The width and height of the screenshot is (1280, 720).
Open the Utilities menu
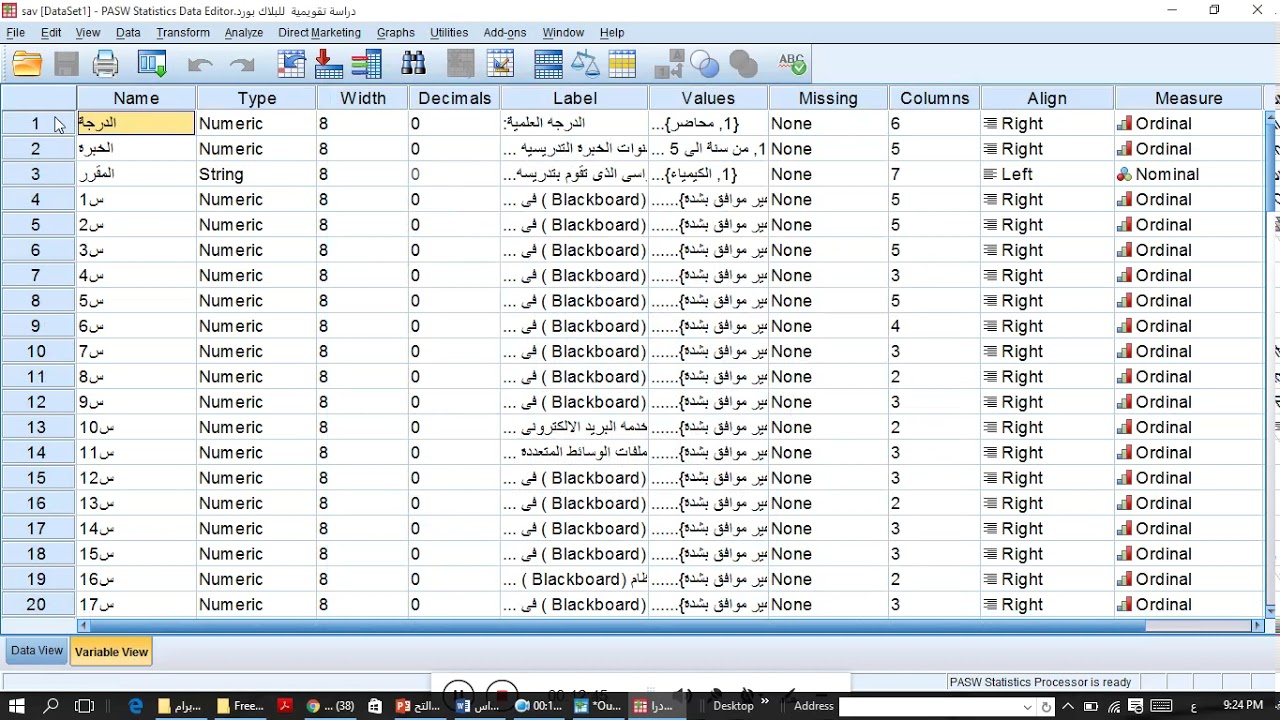(449, 33)
